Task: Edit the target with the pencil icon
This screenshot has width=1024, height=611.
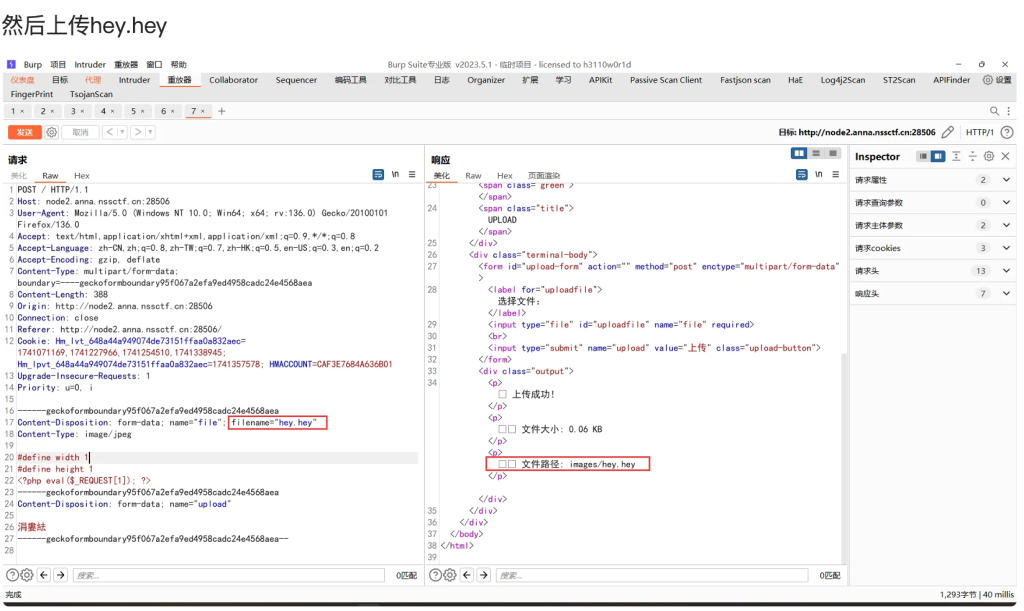Action: 948,133
